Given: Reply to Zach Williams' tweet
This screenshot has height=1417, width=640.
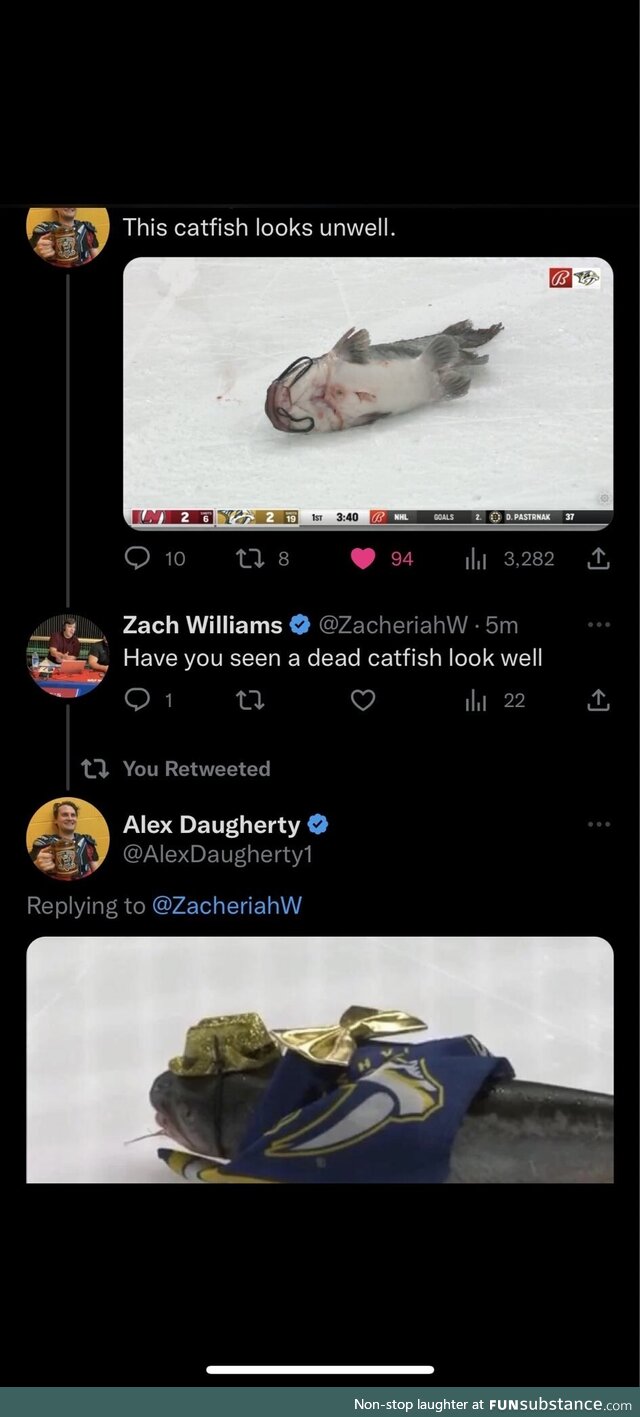Looking at the screenshot, I should tap(137, 701).
